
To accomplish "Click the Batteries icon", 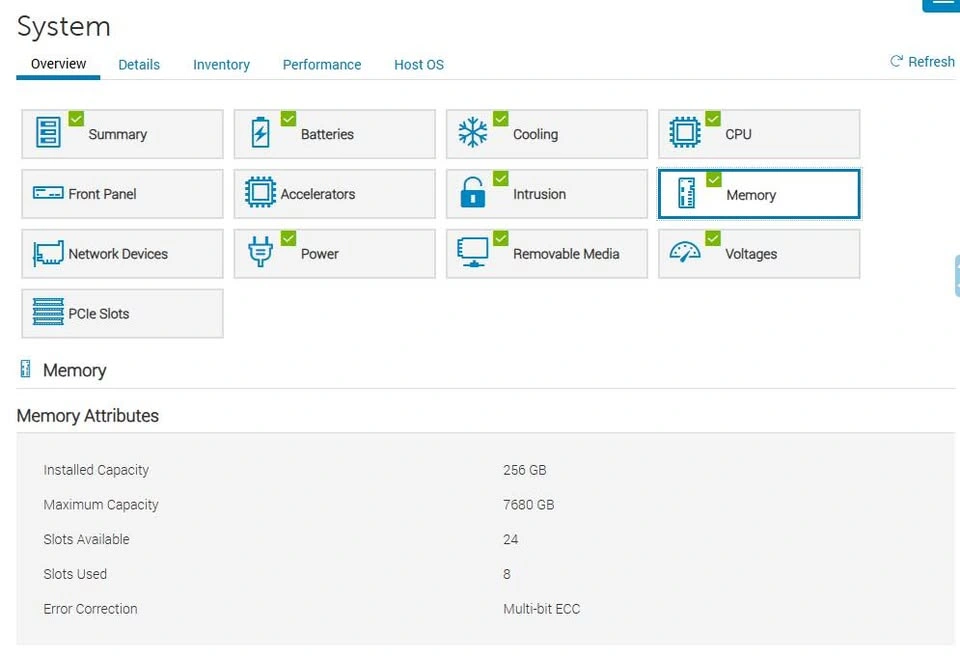I will point(261,133).
